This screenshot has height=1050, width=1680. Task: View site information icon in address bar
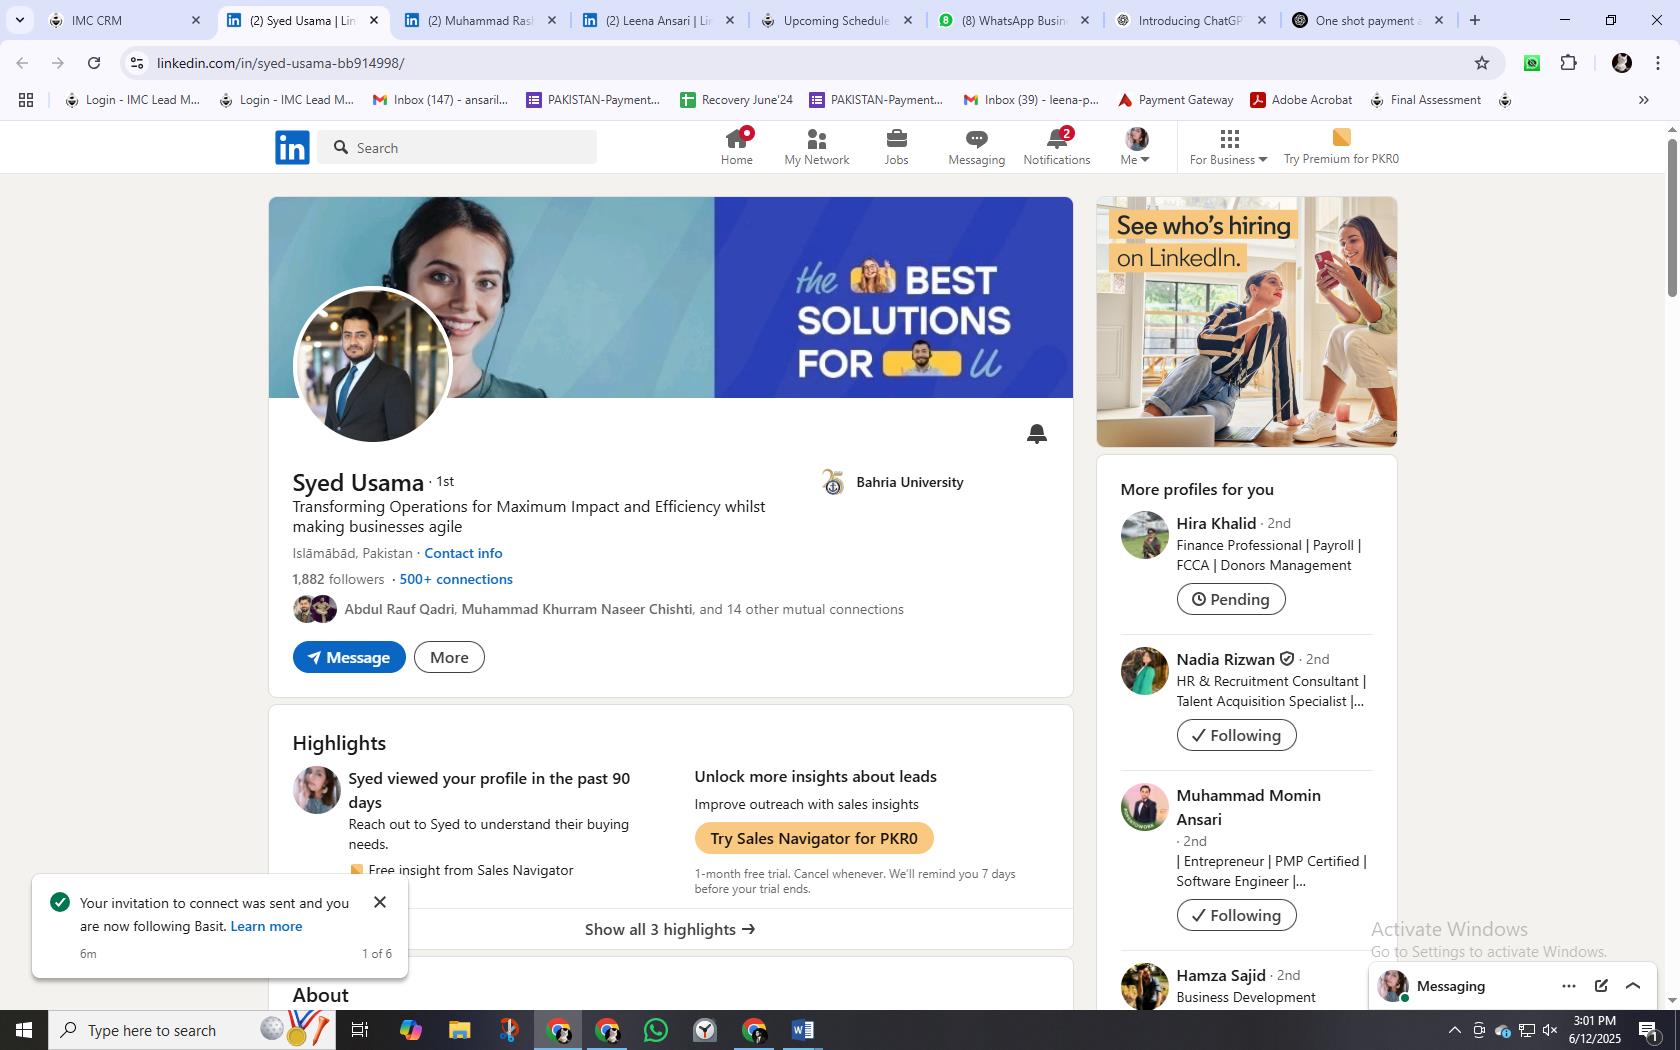pos(137,63)
